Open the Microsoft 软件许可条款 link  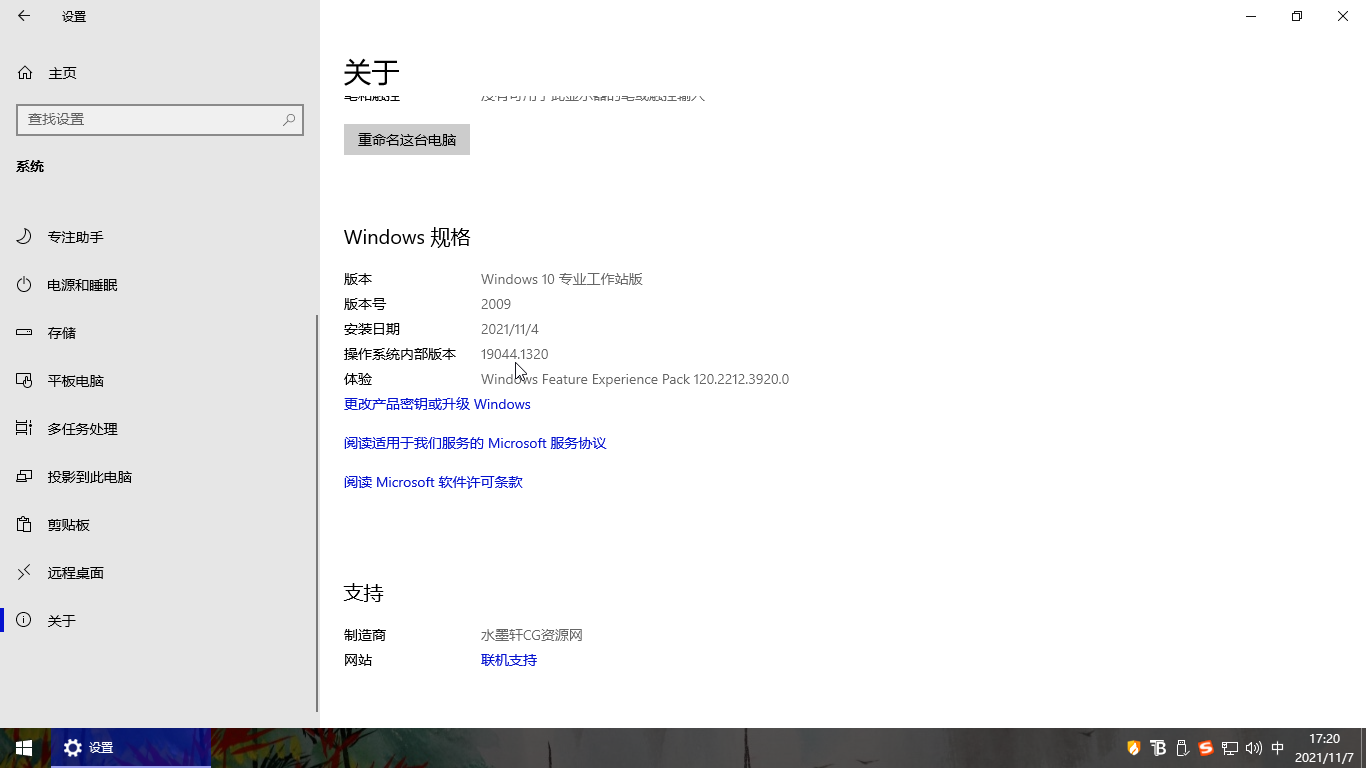pyautogui.click(x=433, y=482)
